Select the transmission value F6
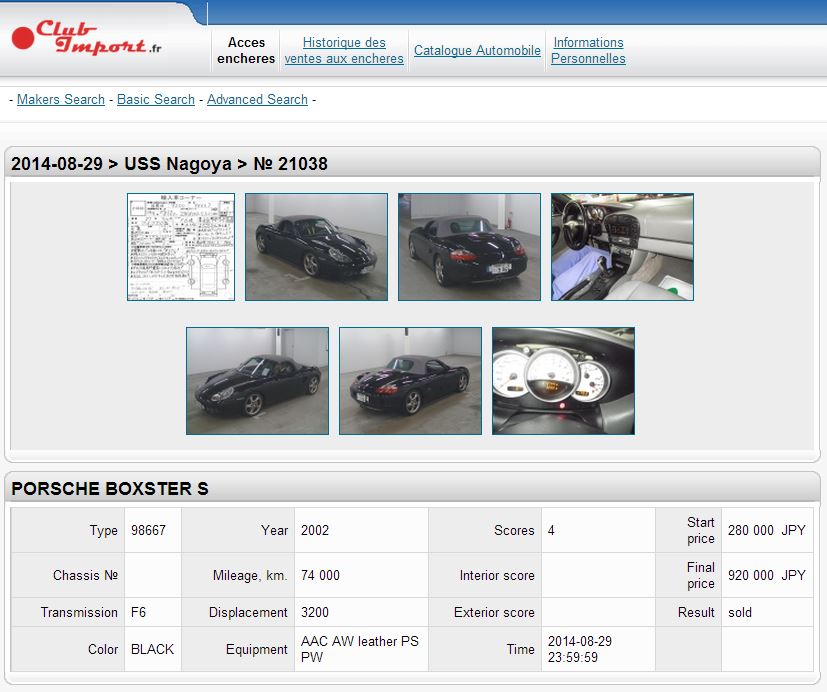Viewport: 827px width, 692px height. tap(138, 612)
